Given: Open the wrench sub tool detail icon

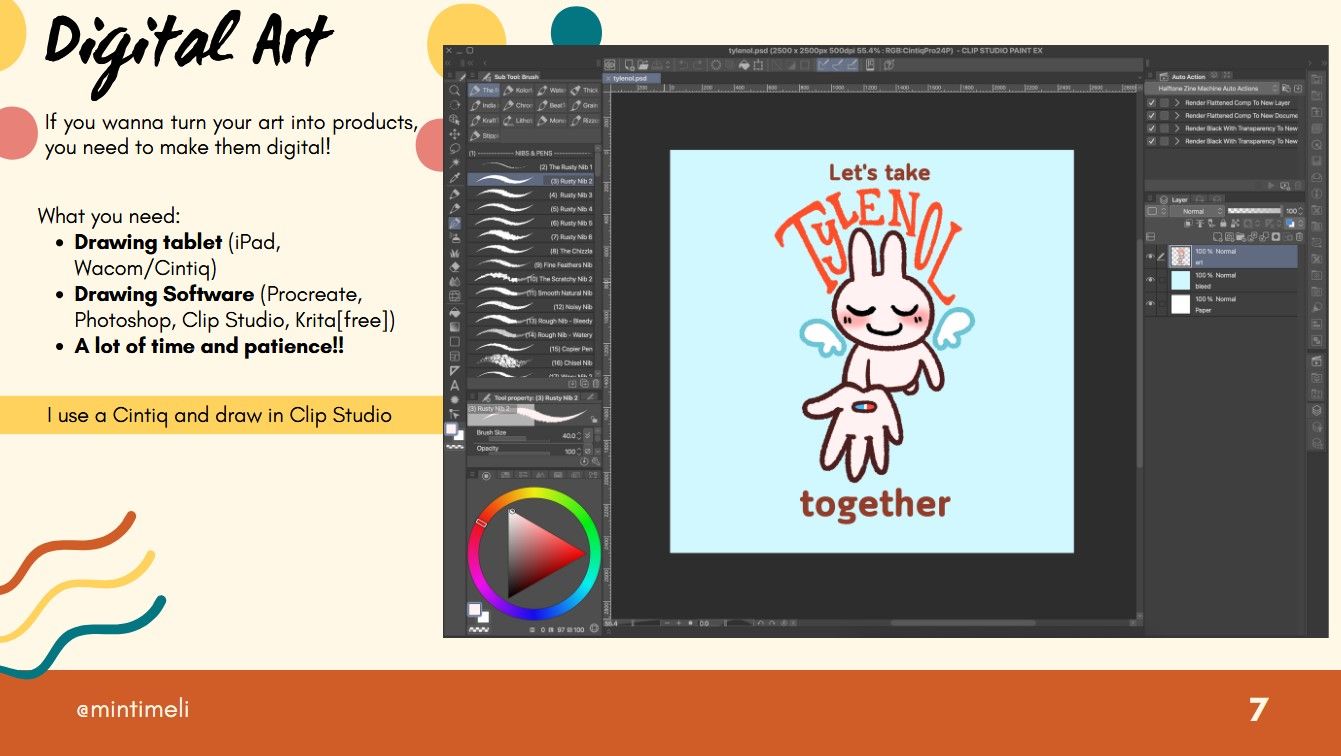Looking at the screenshot, I should pyautogui.click(x=596, y=461).
